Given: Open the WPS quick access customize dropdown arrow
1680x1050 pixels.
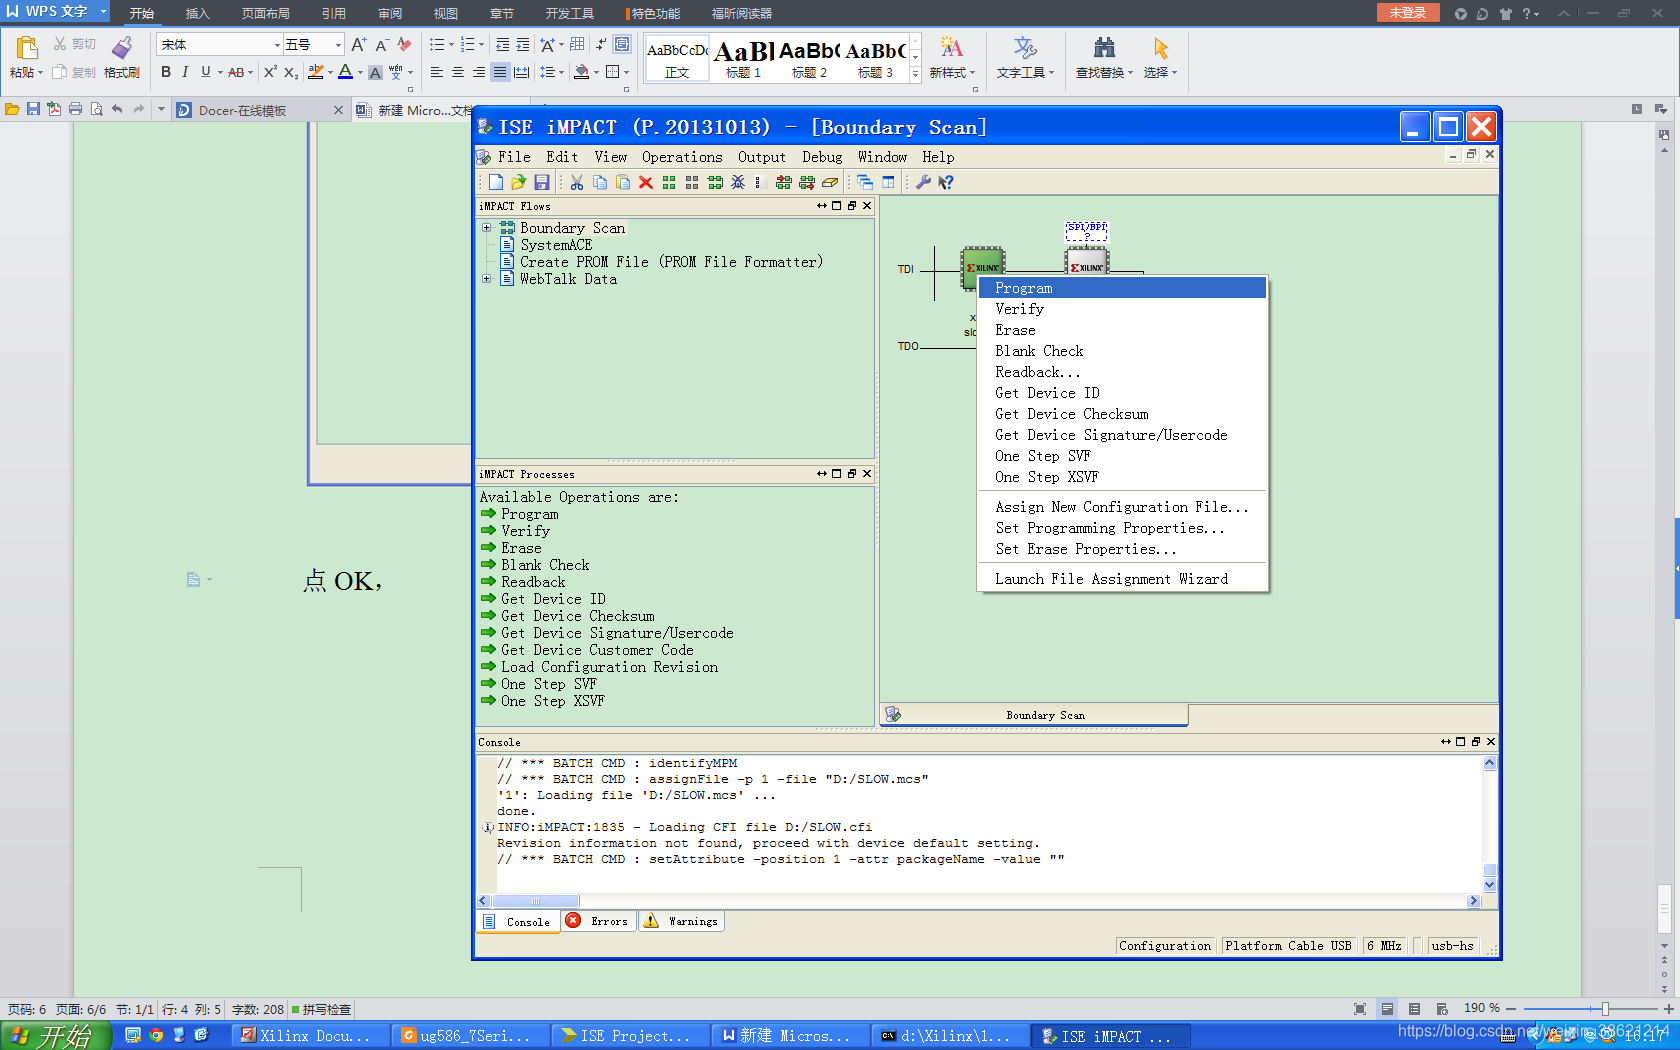Looking at the screenshot, I should coord(161,109).
